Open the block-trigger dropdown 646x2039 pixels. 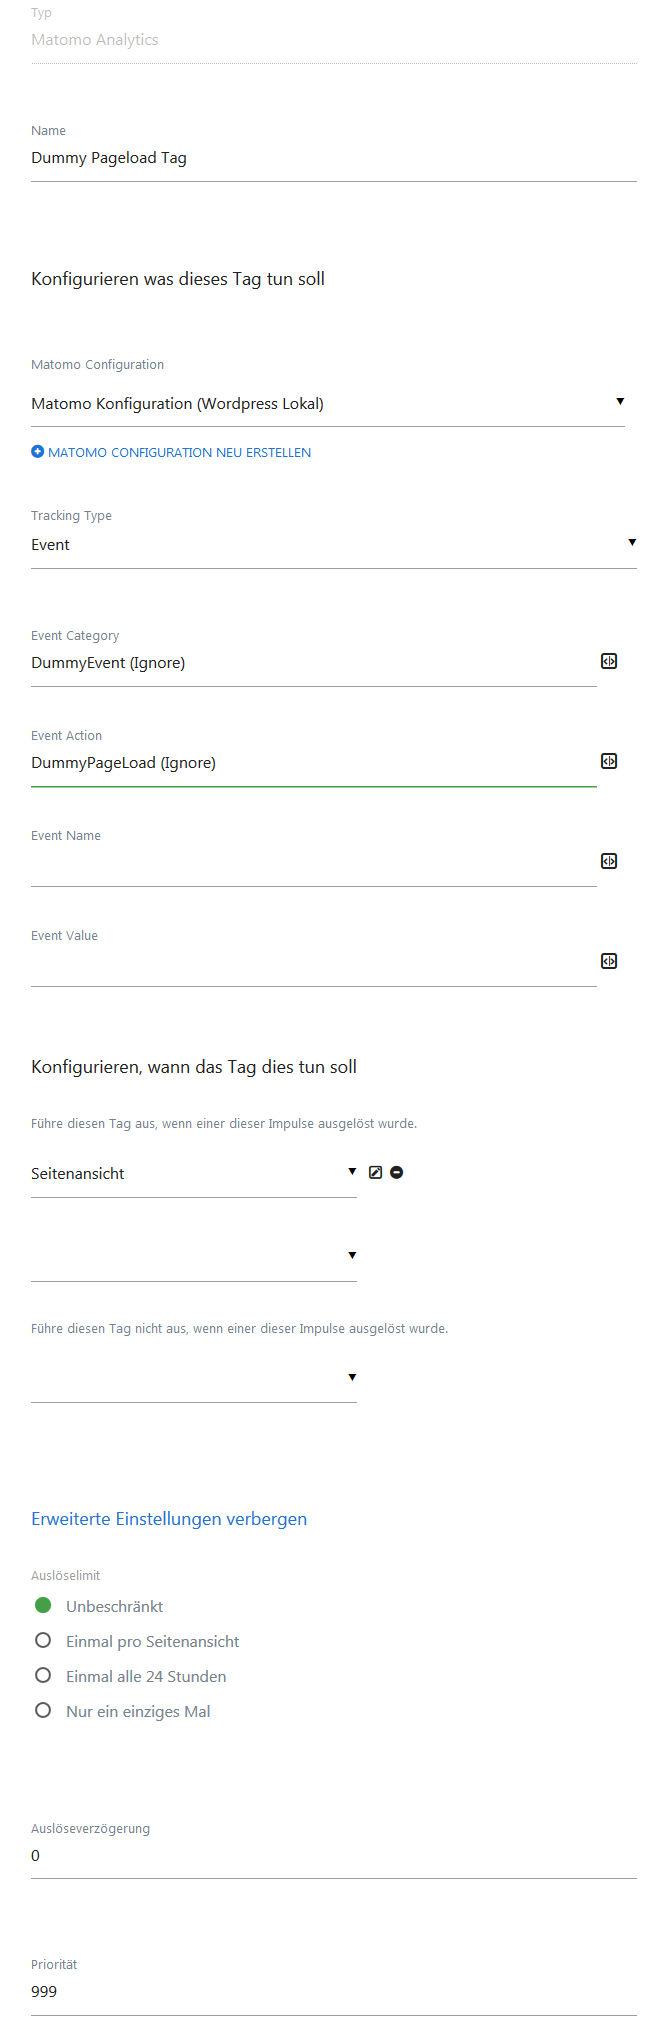coord(194,1379)
